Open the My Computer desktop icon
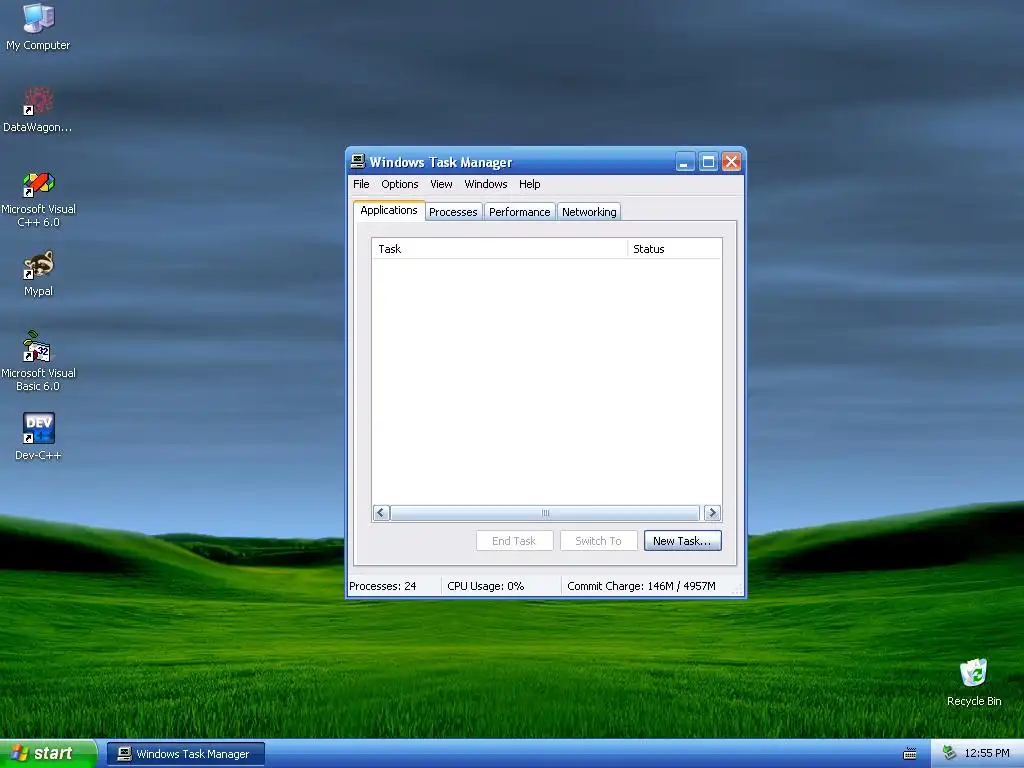1024x768 pixels. (x=38, y=26)
